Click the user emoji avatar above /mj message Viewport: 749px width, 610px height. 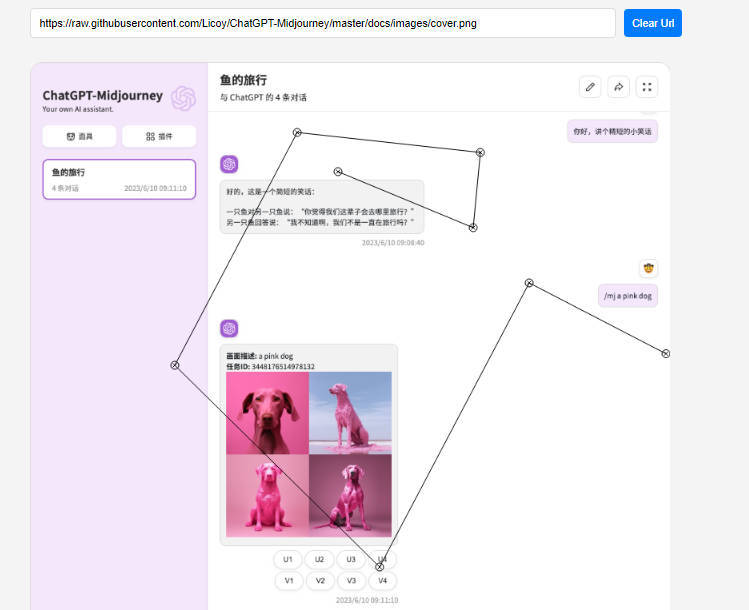pyautogui.click(x=648, y=268)
